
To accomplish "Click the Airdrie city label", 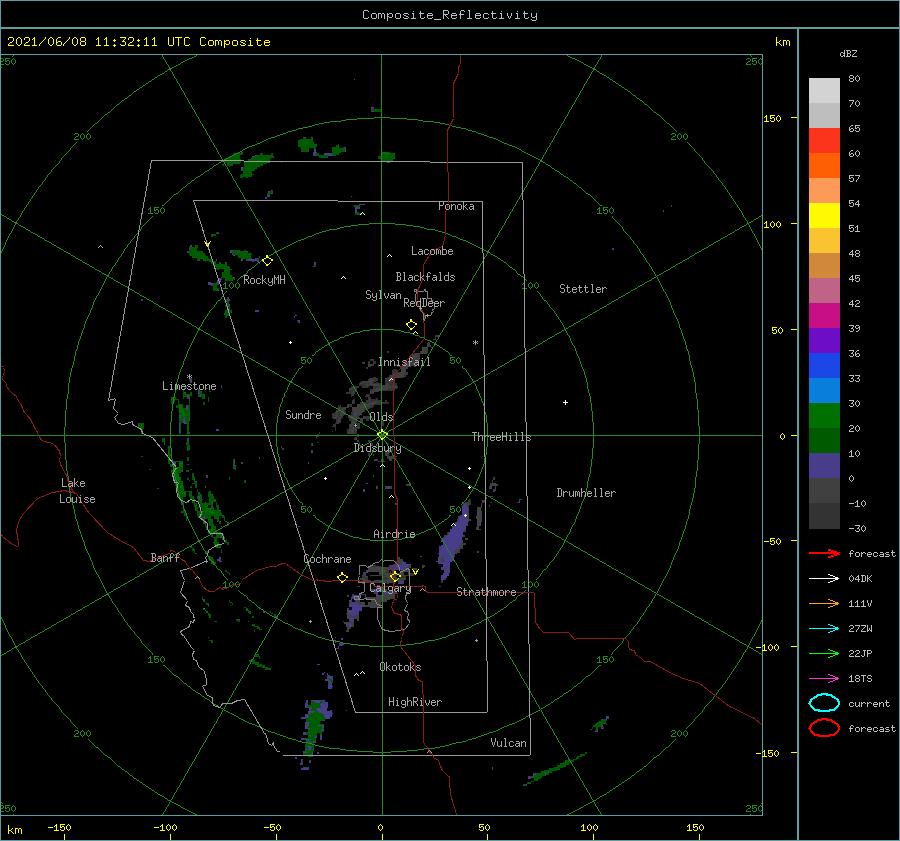I will tap(394, 534).
